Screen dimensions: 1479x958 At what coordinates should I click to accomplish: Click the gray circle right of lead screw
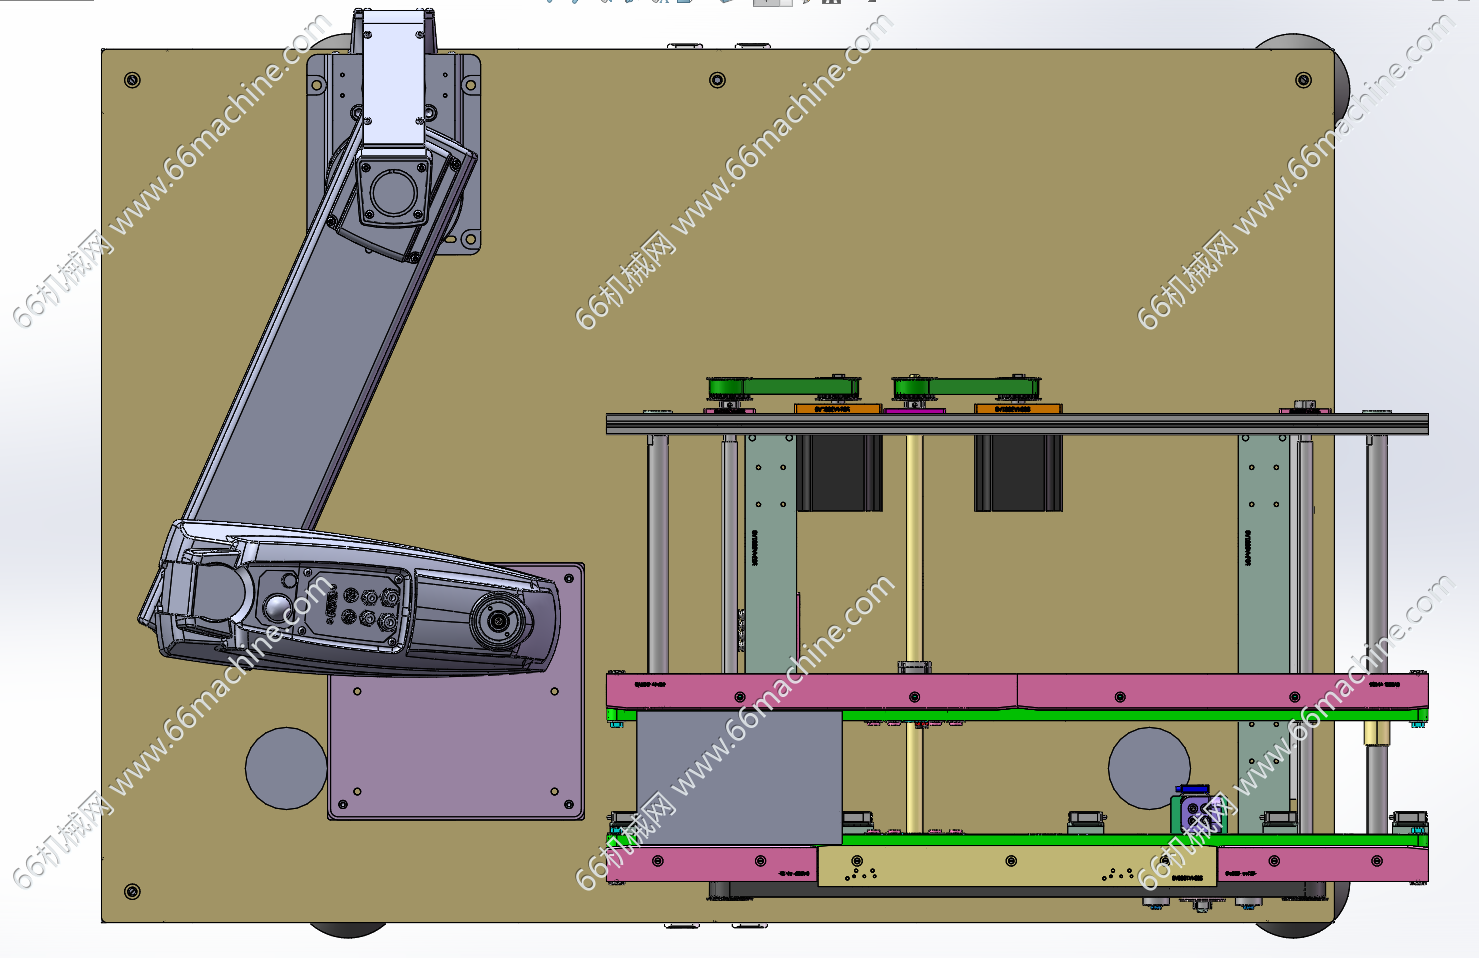click(x=1148, y=767)
